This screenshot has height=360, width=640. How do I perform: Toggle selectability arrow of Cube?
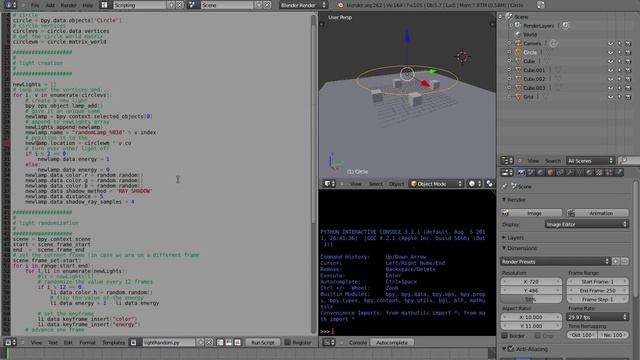click(x=620, y=62)
